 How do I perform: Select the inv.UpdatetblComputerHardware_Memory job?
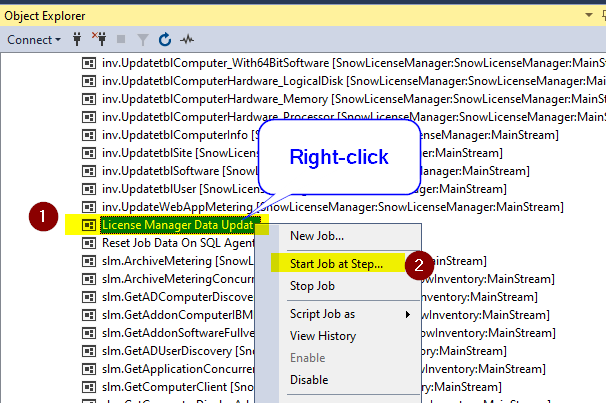pos(354,99)
